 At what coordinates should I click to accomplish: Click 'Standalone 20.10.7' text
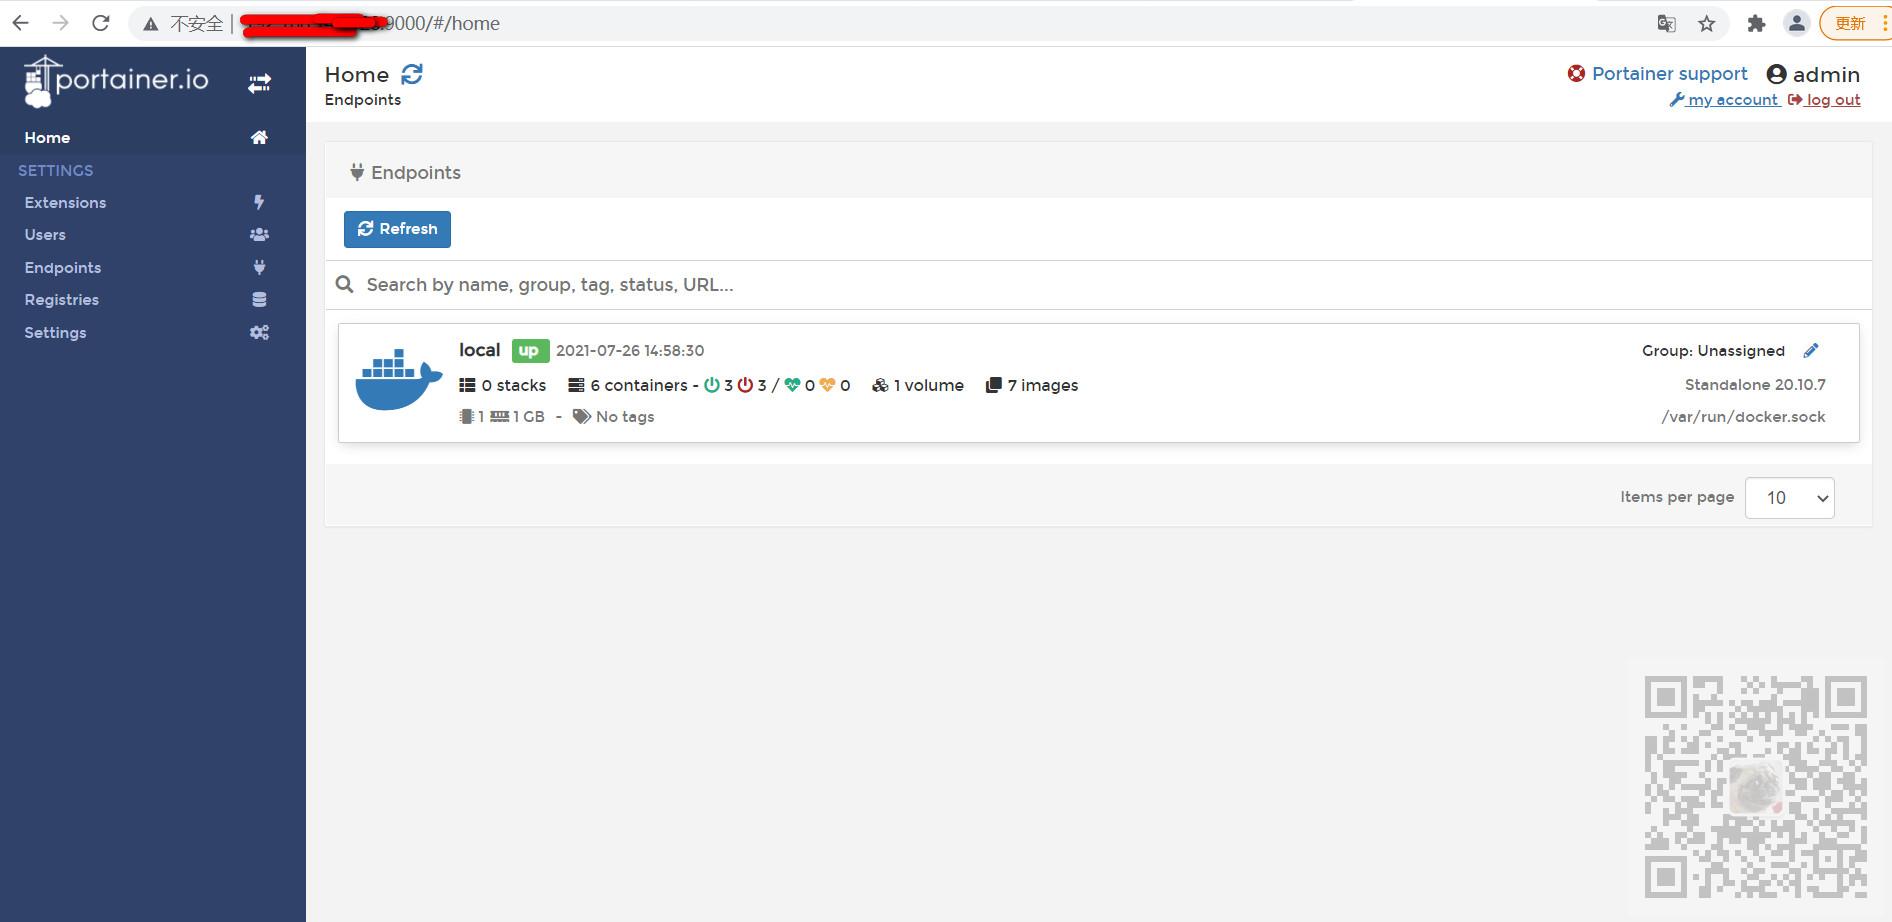(x=1755, y=385)
